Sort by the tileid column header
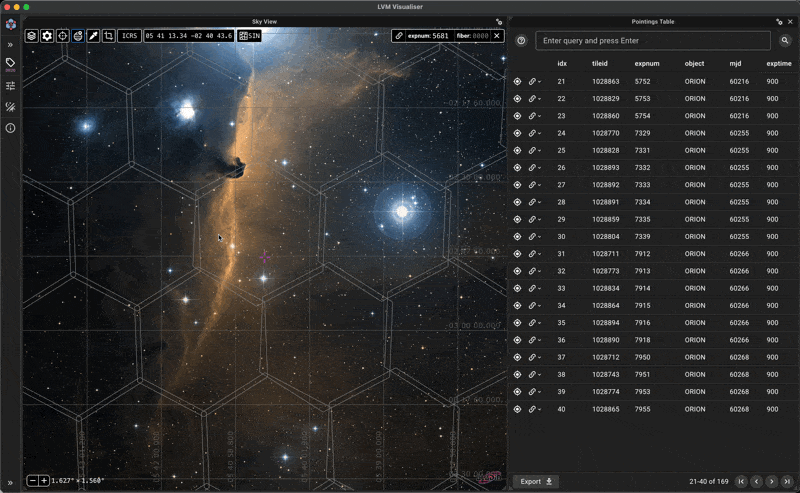 click(x=599, y=64)
